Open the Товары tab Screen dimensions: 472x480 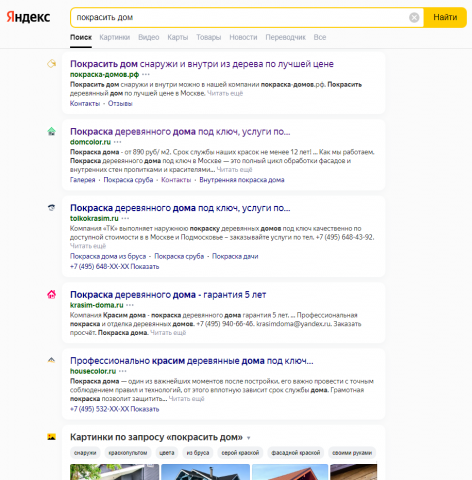coord(209,37)
